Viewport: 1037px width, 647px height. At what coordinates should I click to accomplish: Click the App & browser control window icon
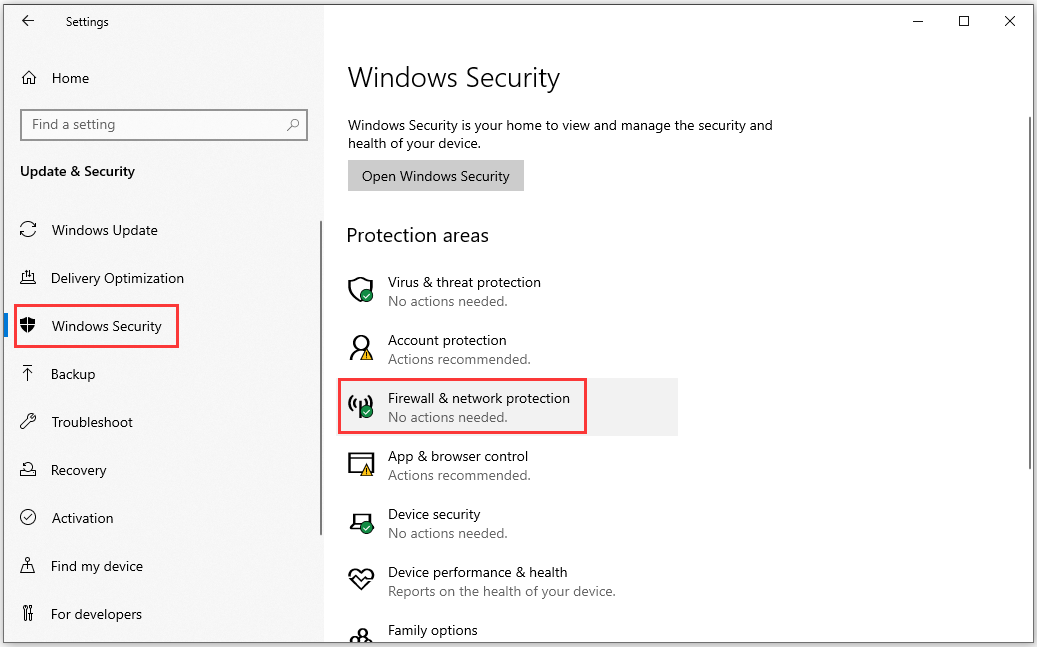361,464
